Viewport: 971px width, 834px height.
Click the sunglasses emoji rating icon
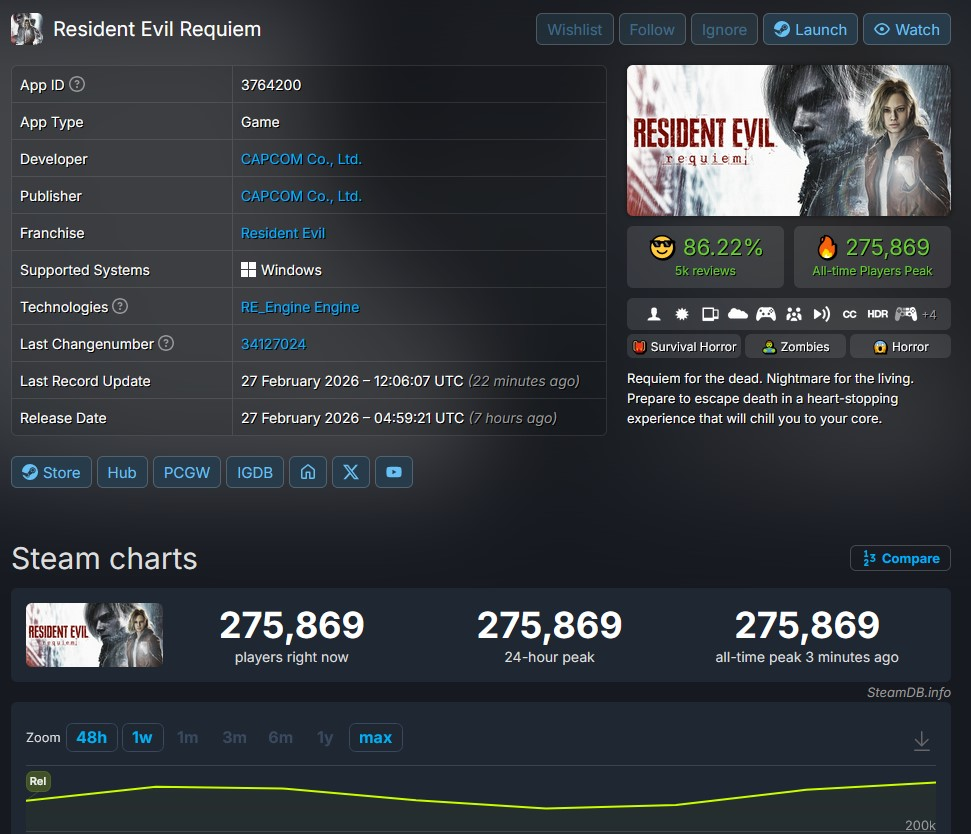tap(662, 248)
